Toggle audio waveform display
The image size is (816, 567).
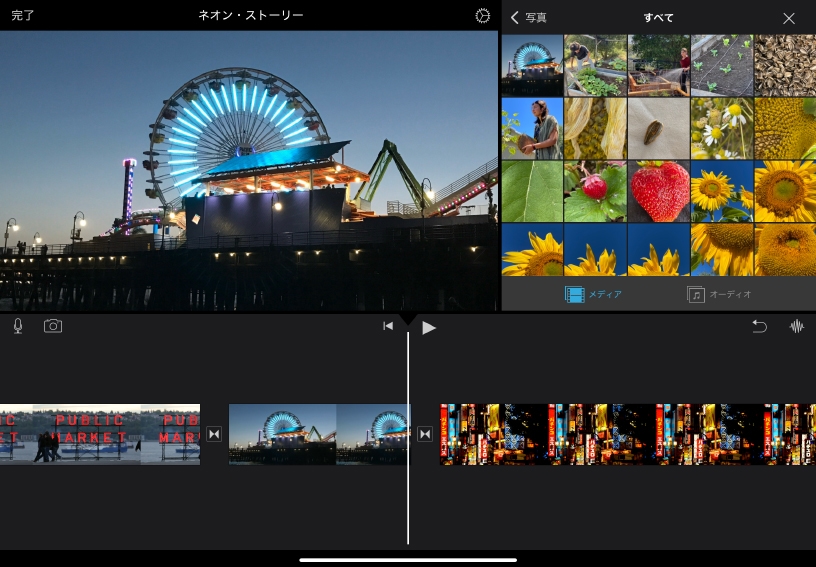pyautogui.click(x=797, y=326)
